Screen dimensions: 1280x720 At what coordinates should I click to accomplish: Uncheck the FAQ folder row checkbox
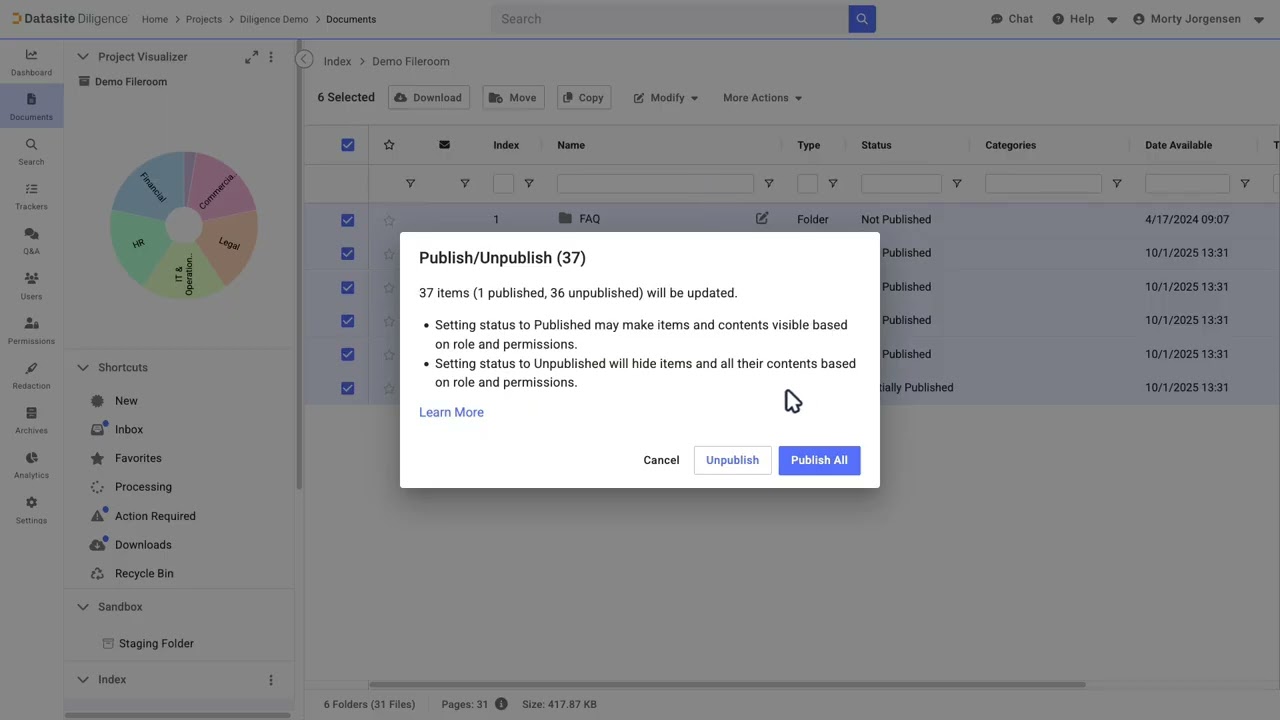(347, 220)
